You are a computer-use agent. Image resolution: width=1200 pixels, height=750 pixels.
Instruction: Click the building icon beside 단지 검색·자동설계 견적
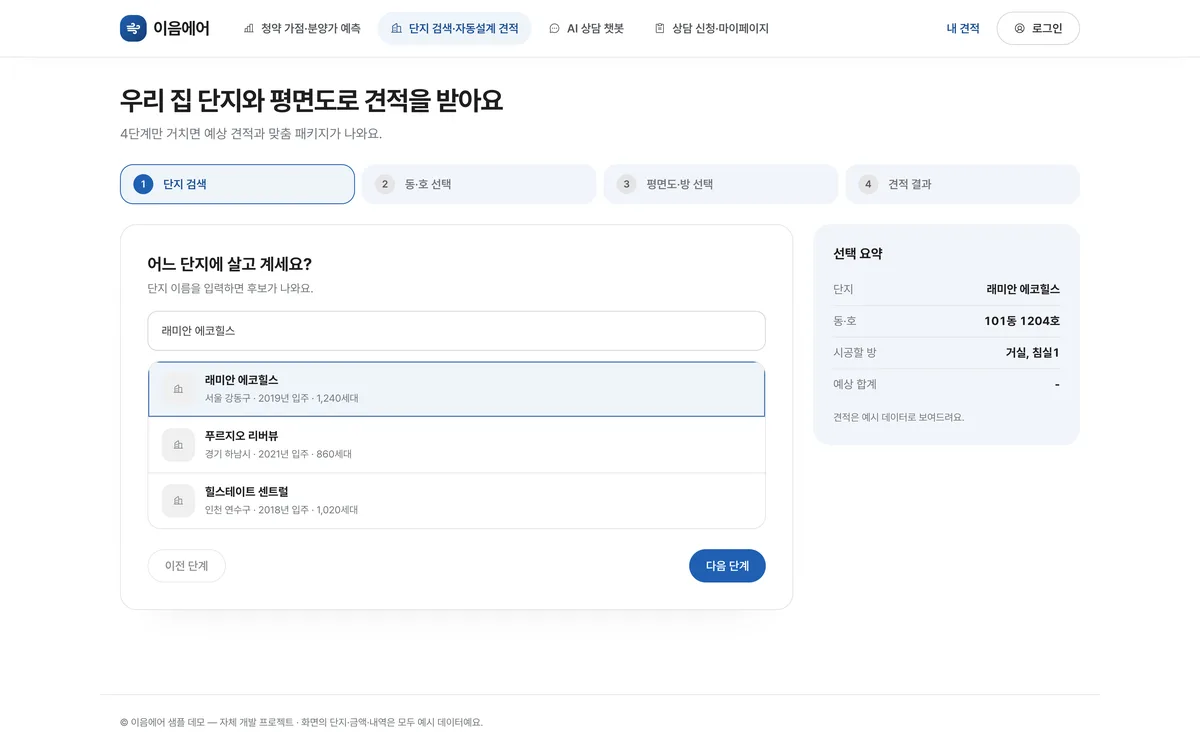[397, 29]
